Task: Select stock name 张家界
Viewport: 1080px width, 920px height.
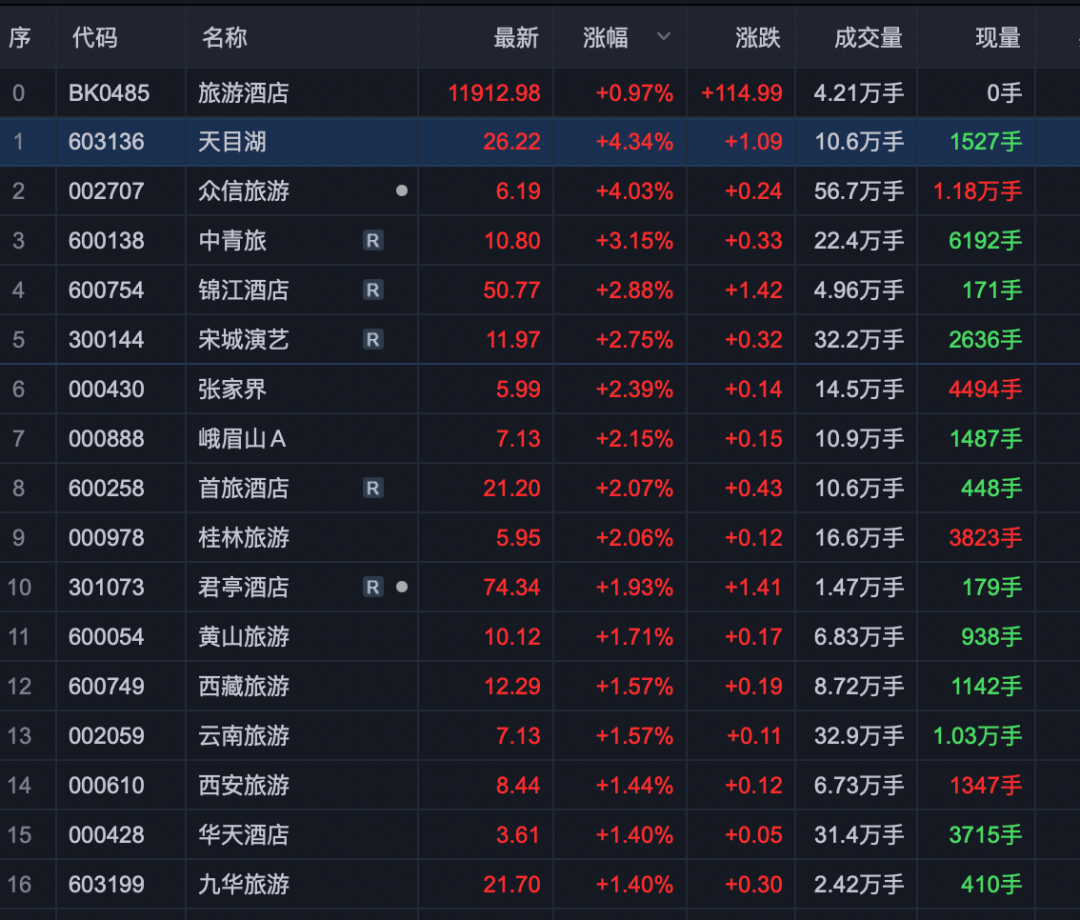Action: (x=232, y=389)
